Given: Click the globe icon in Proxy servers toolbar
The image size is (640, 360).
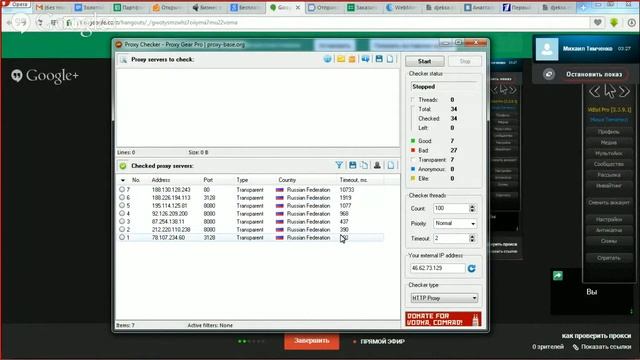Looking at the screenshot, I should (327, 60).
